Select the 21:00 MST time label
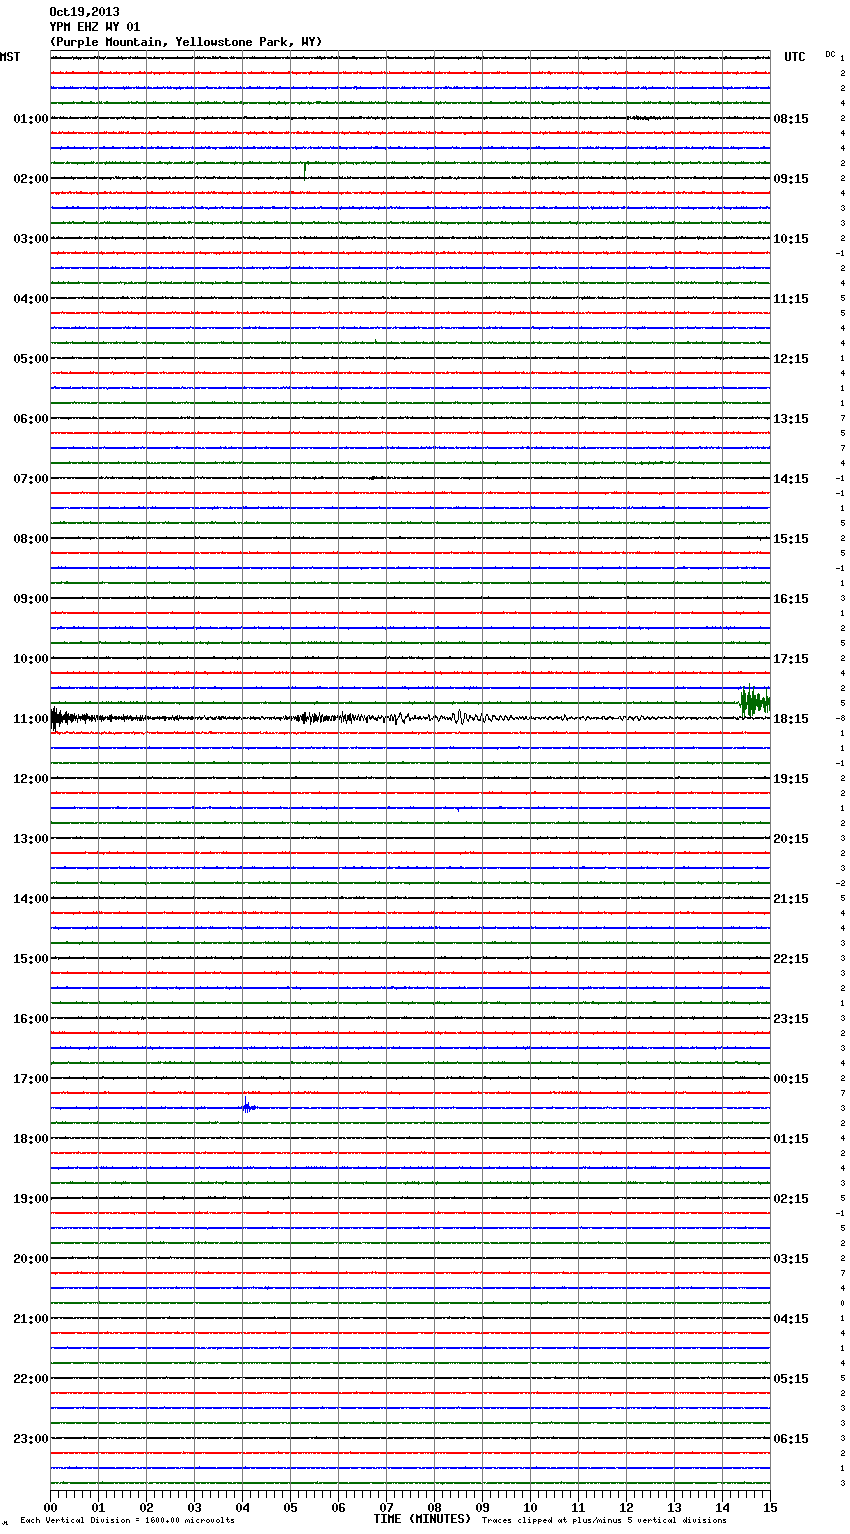850x1534 pixels. click(31, 1319)
